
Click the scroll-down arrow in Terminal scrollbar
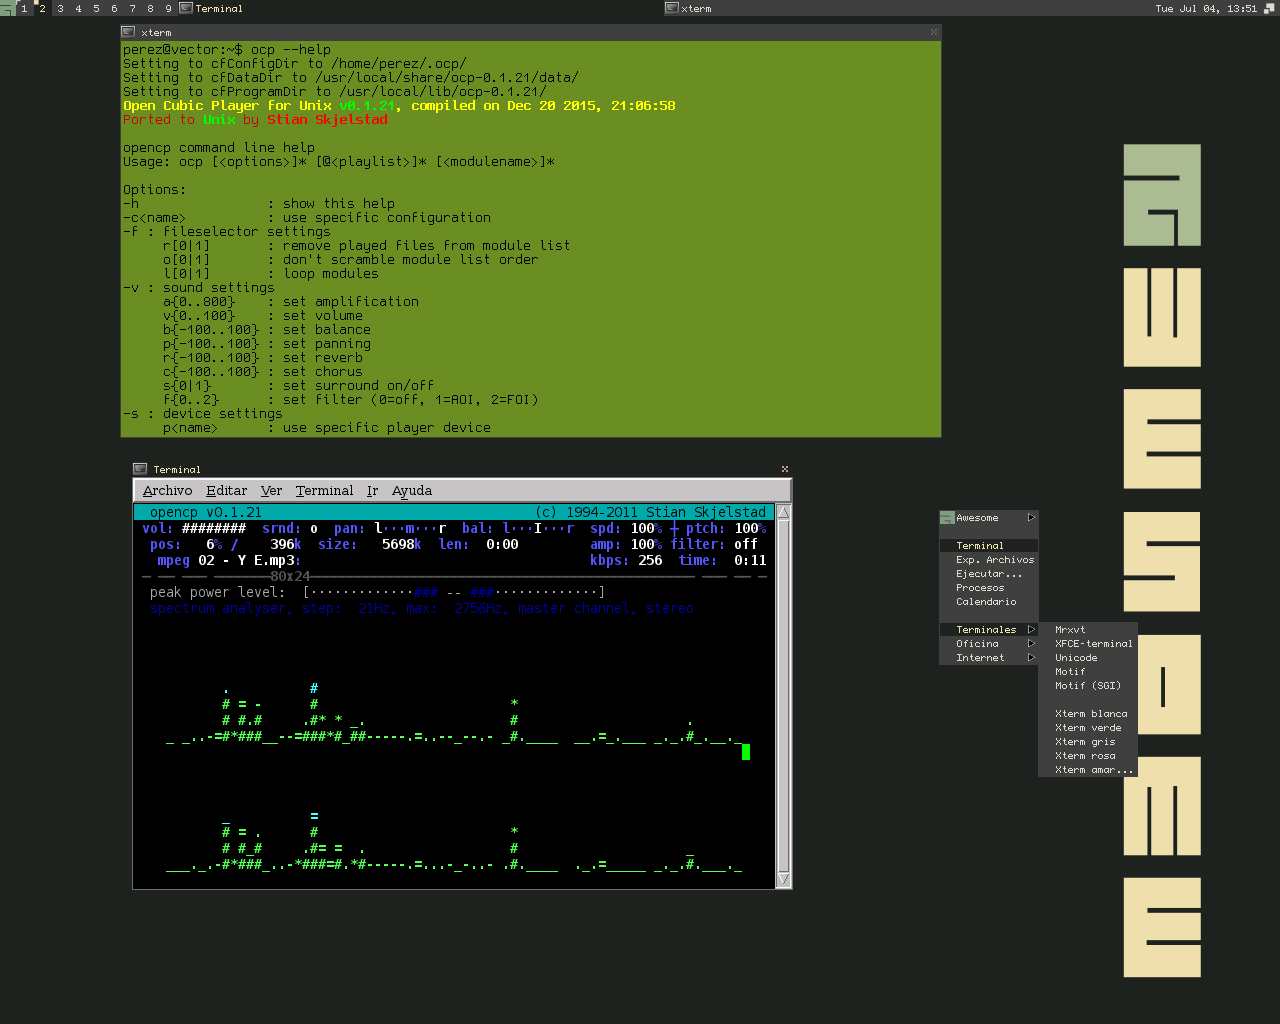pyautogui.click(x=784, y=880)
